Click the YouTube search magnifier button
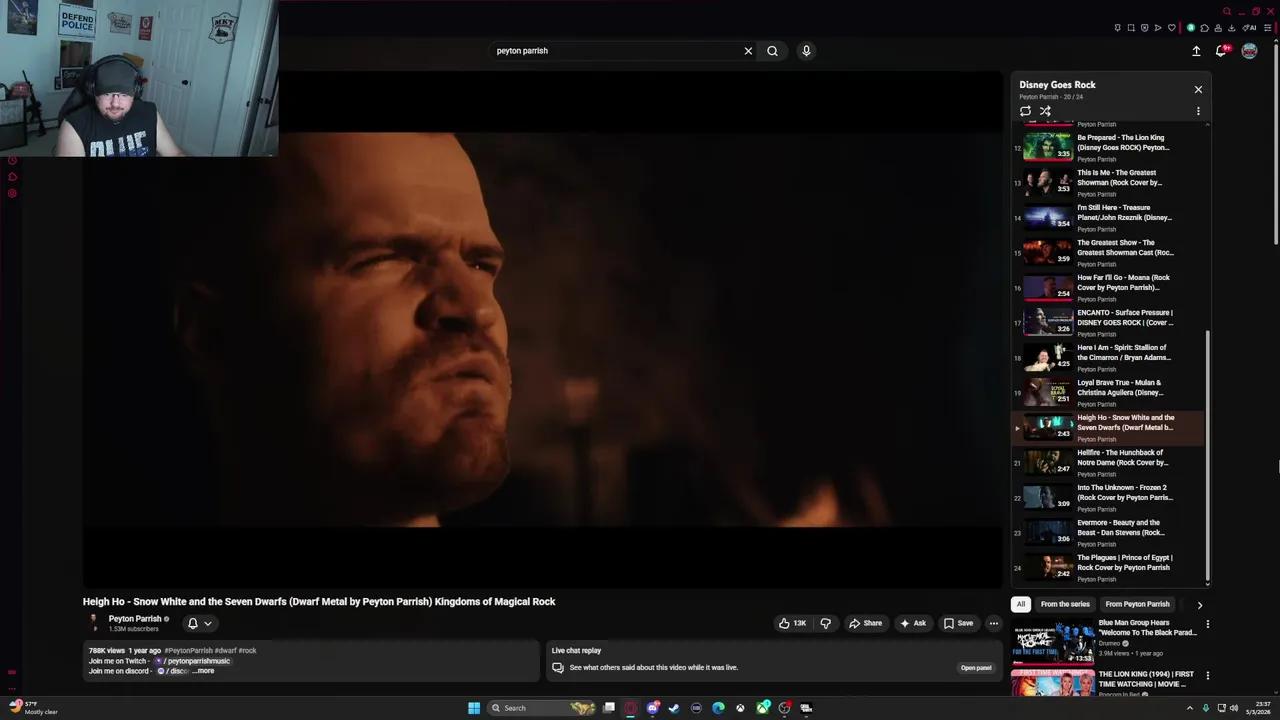 (x=772, y=51)
